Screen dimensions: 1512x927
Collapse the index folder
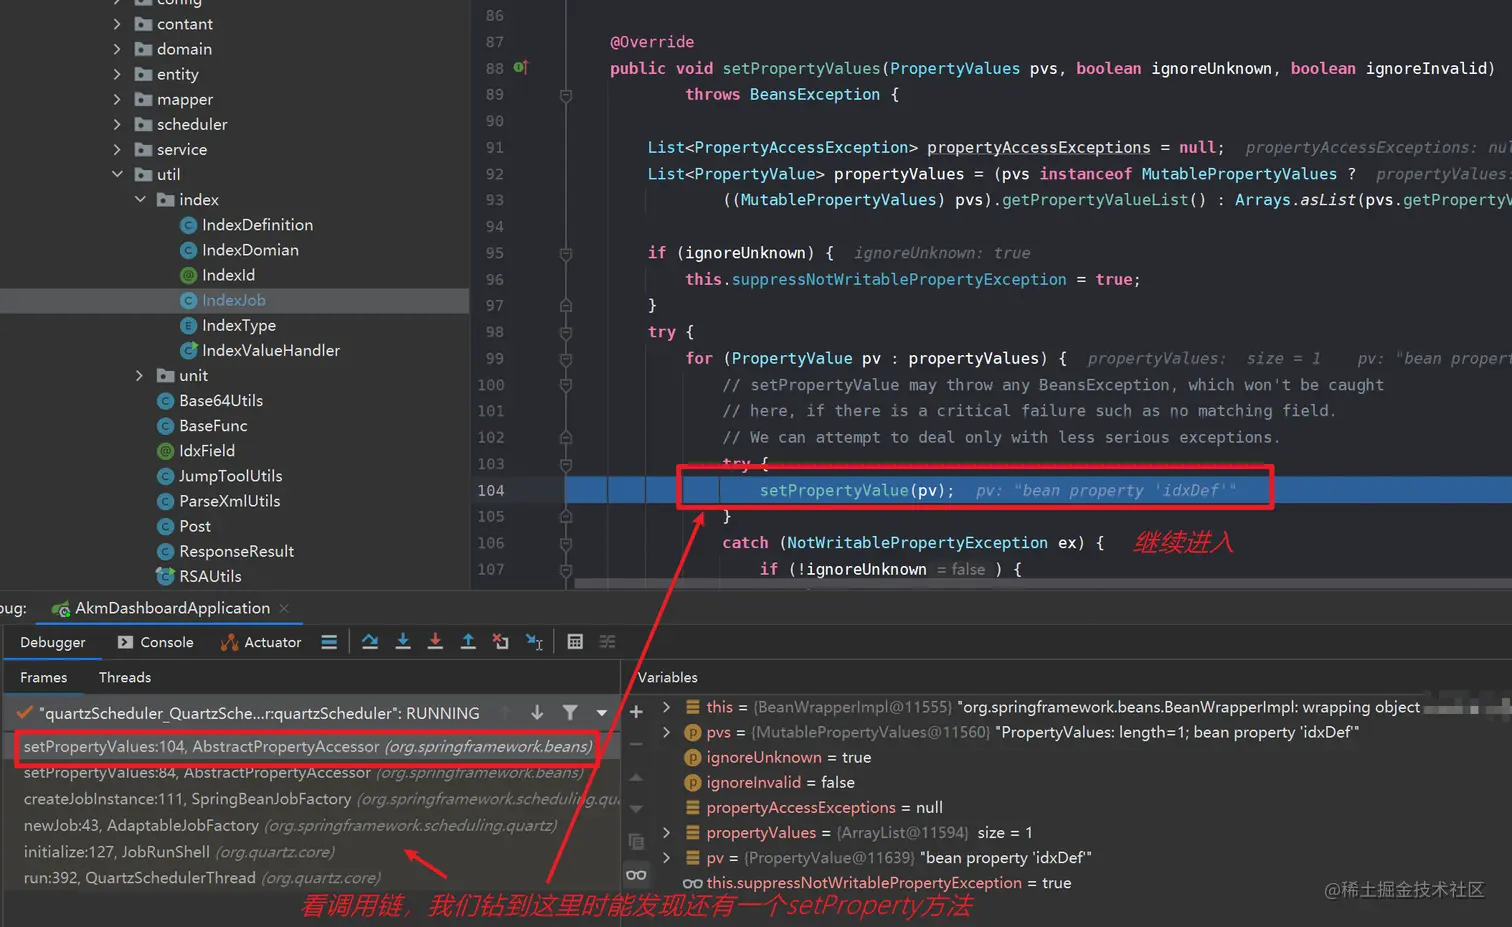[140, 200]
